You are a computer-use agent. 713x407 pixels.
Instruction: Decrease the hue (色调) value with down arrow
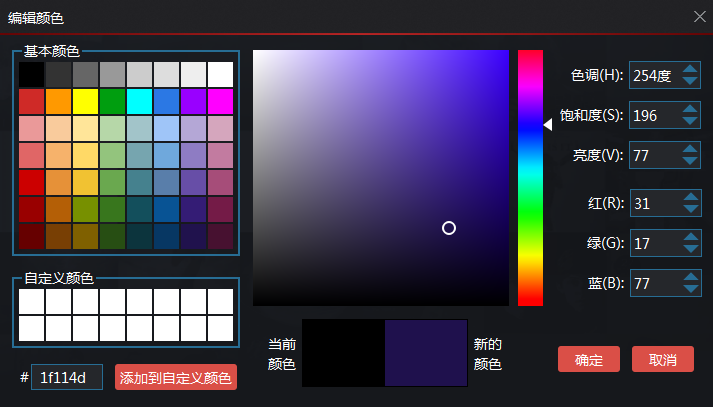click(x=689, y=81)
